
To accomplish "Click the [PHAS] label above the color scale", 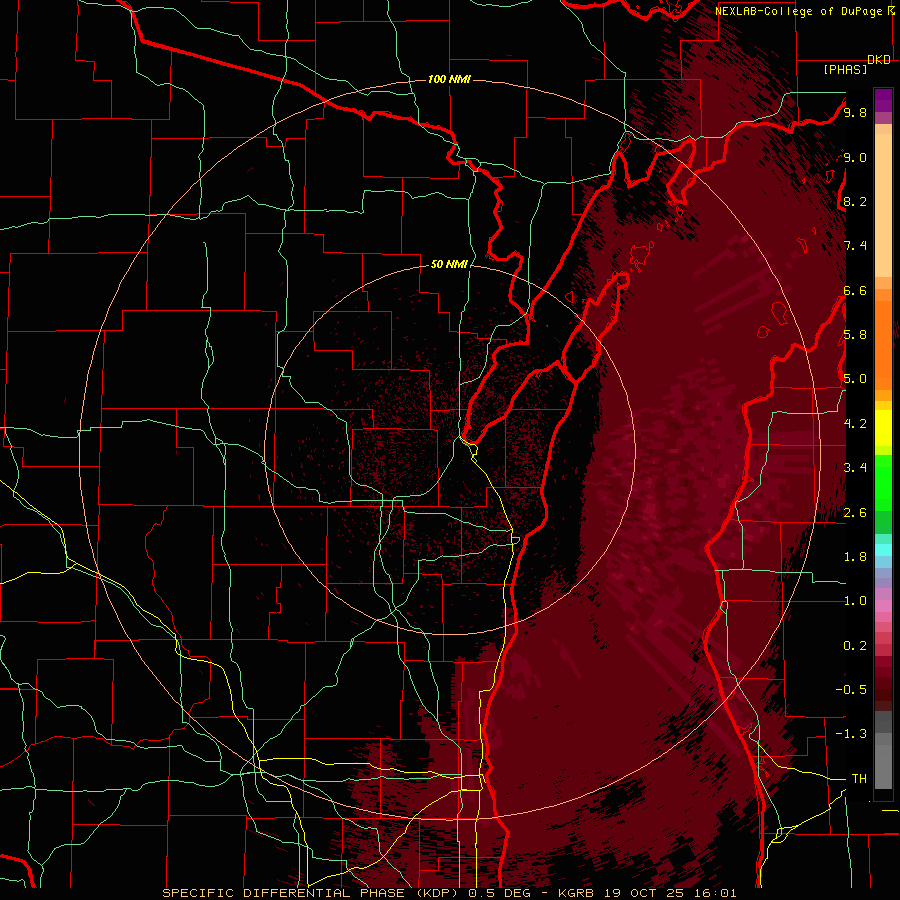I will 845,69.
